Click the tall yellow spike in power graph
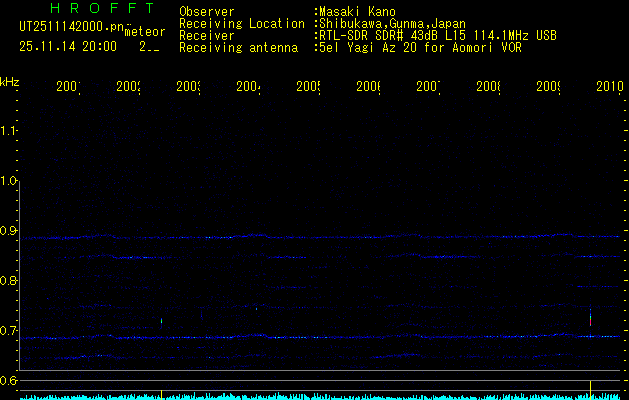The image size is (629, 400). click(x=591, y=389)
